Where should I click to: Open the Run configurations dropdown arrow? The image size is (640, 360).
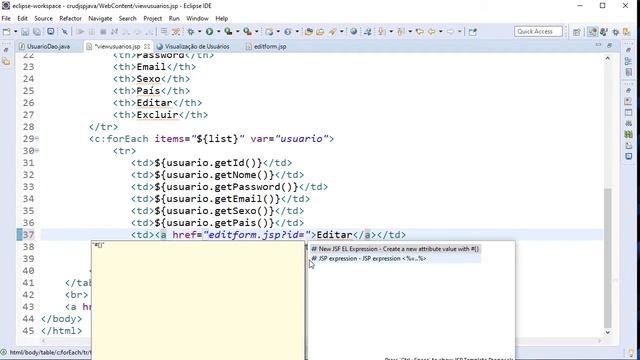pyautogui.click(x=218, y=31)
